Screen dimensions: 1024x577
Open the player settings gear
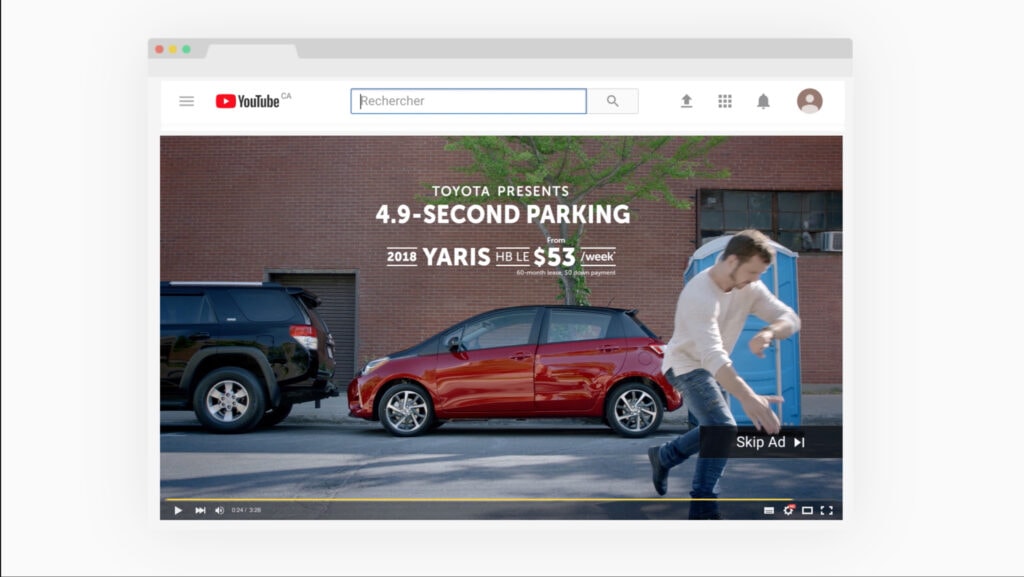(x=788, y=510)
